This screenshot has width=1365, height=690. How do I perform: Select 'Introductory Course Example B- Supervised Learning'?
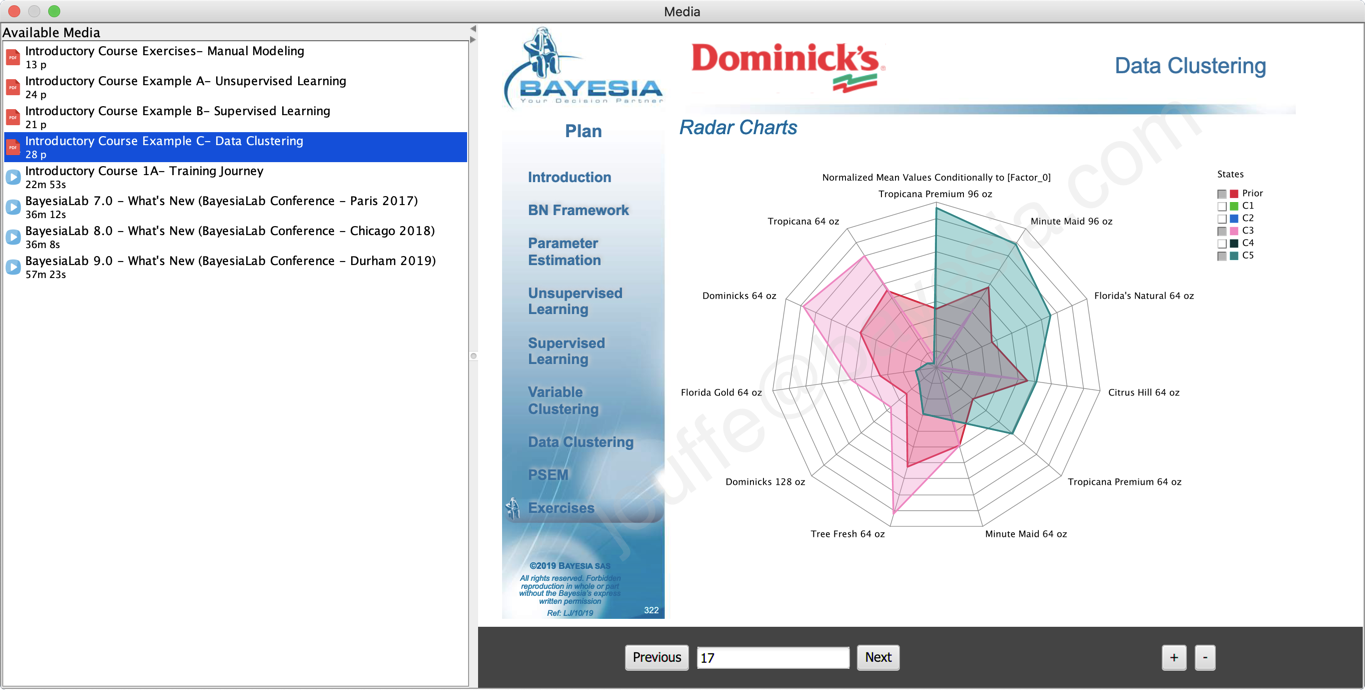[235, 117]
